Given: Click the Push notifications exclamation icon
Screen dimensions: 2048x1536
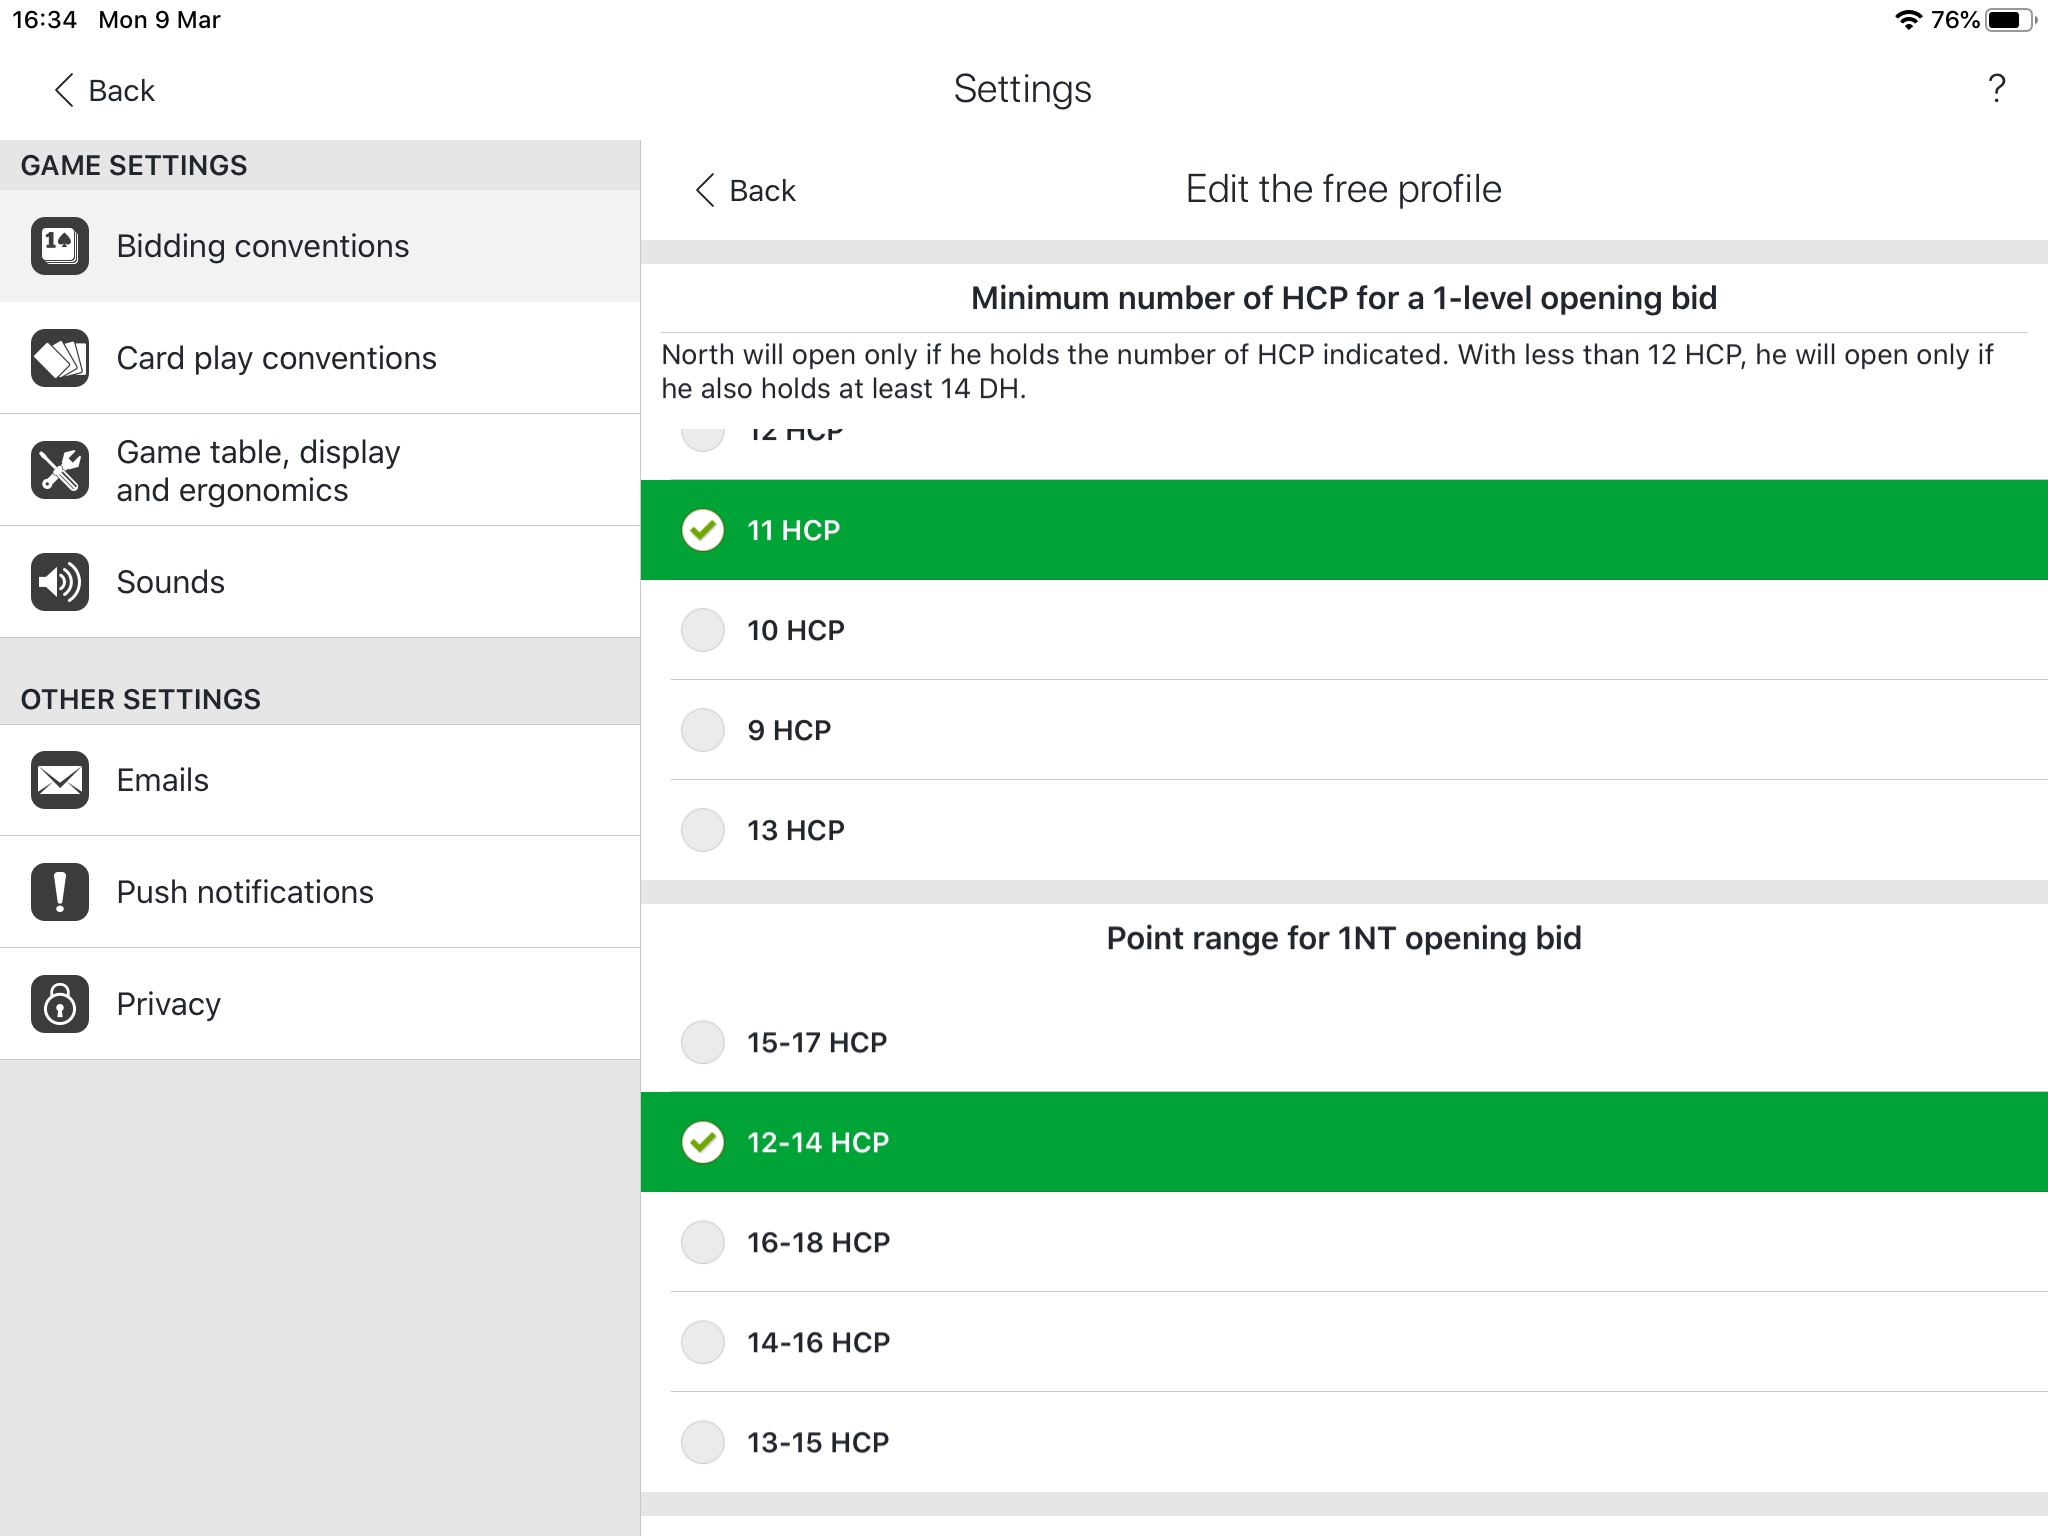Looking at the screenshot, I should [60, 892].
